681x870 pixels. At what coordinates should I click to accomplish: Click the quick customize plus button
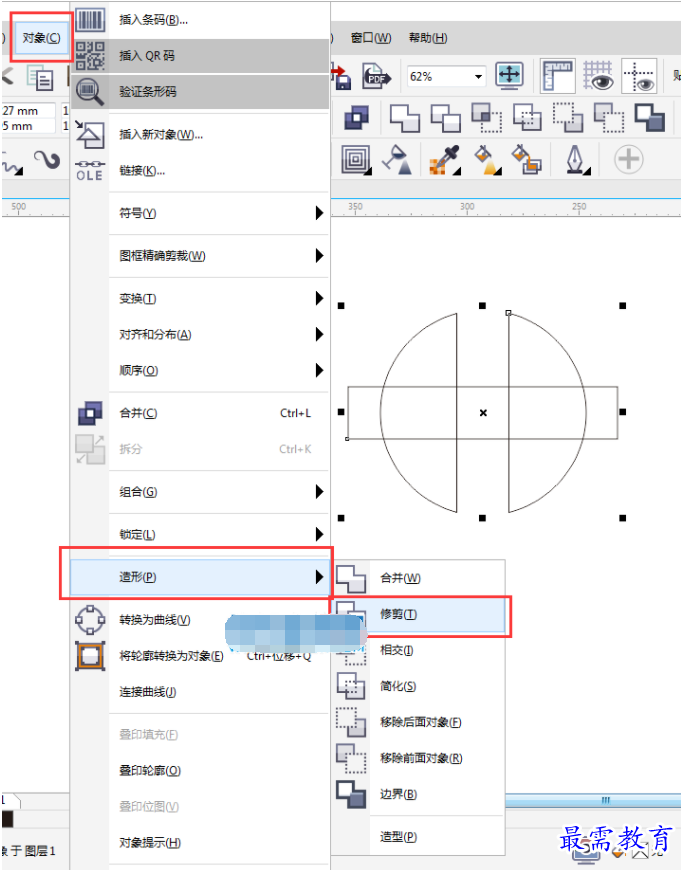click(628, 160)
